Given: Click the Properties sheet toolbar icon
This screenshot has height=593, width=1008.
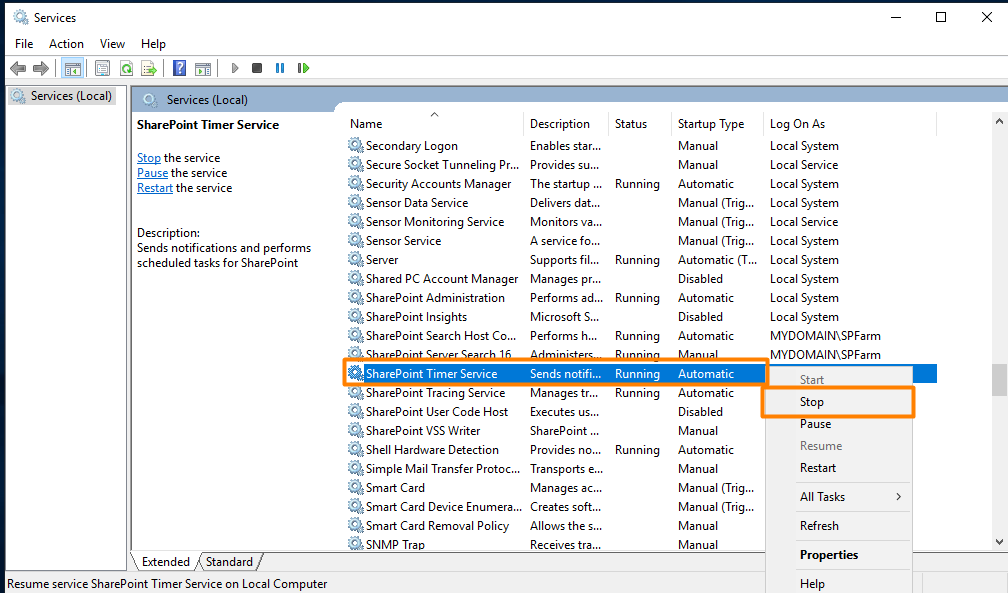Looking at the screenshot, I should [102, 68].
